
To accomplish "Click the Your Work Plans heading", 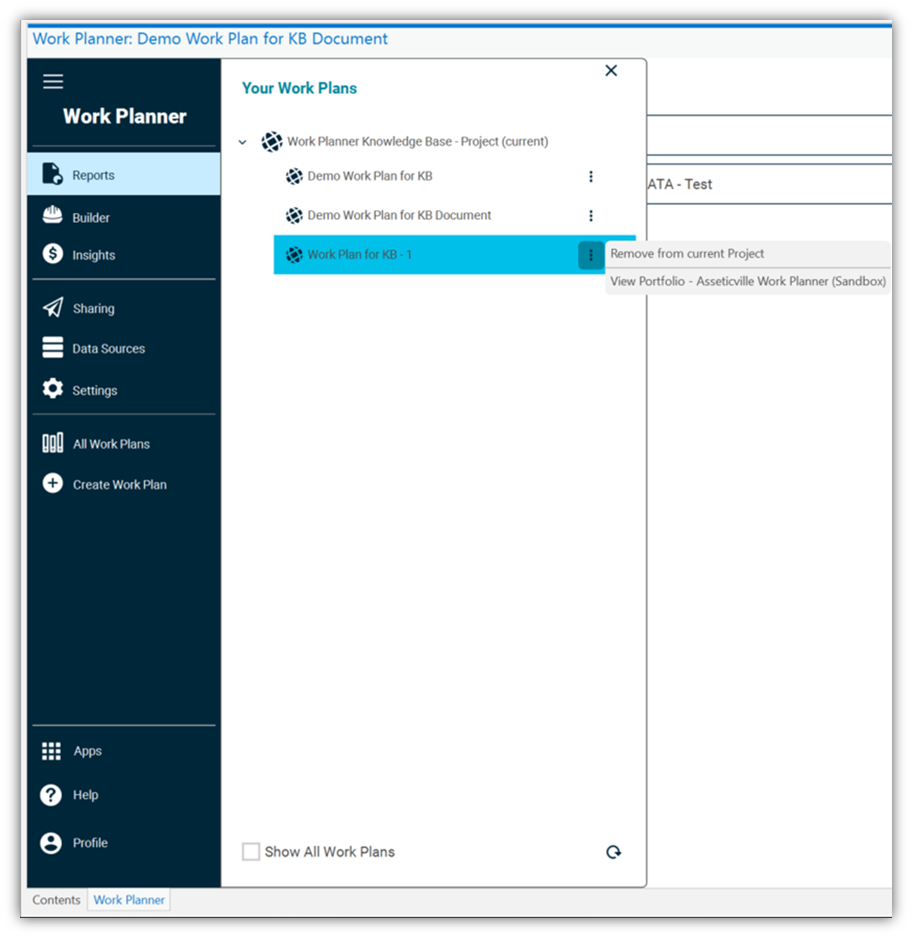I will pyautogui.click(x=299, y=88).
